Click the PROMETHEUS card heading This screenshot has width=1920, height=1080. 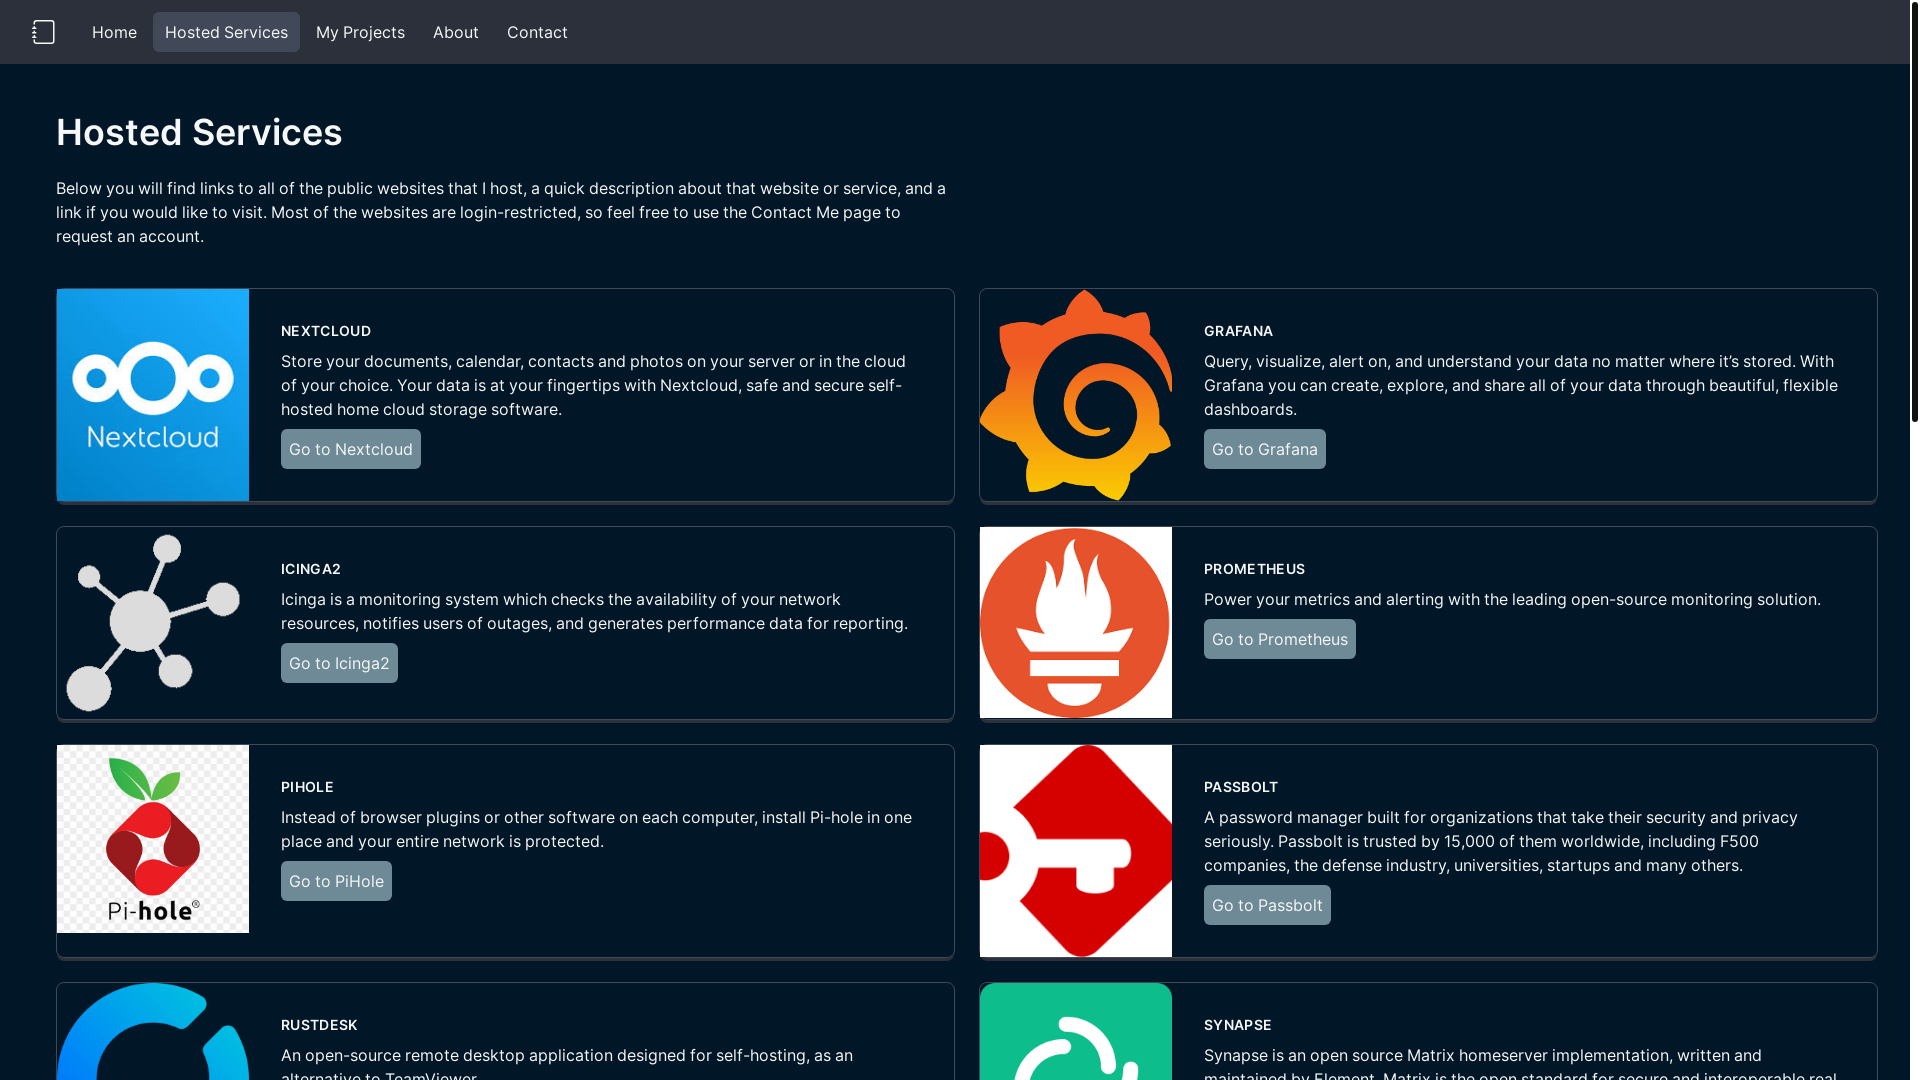pyautogui.click(x=1254, y=569)
